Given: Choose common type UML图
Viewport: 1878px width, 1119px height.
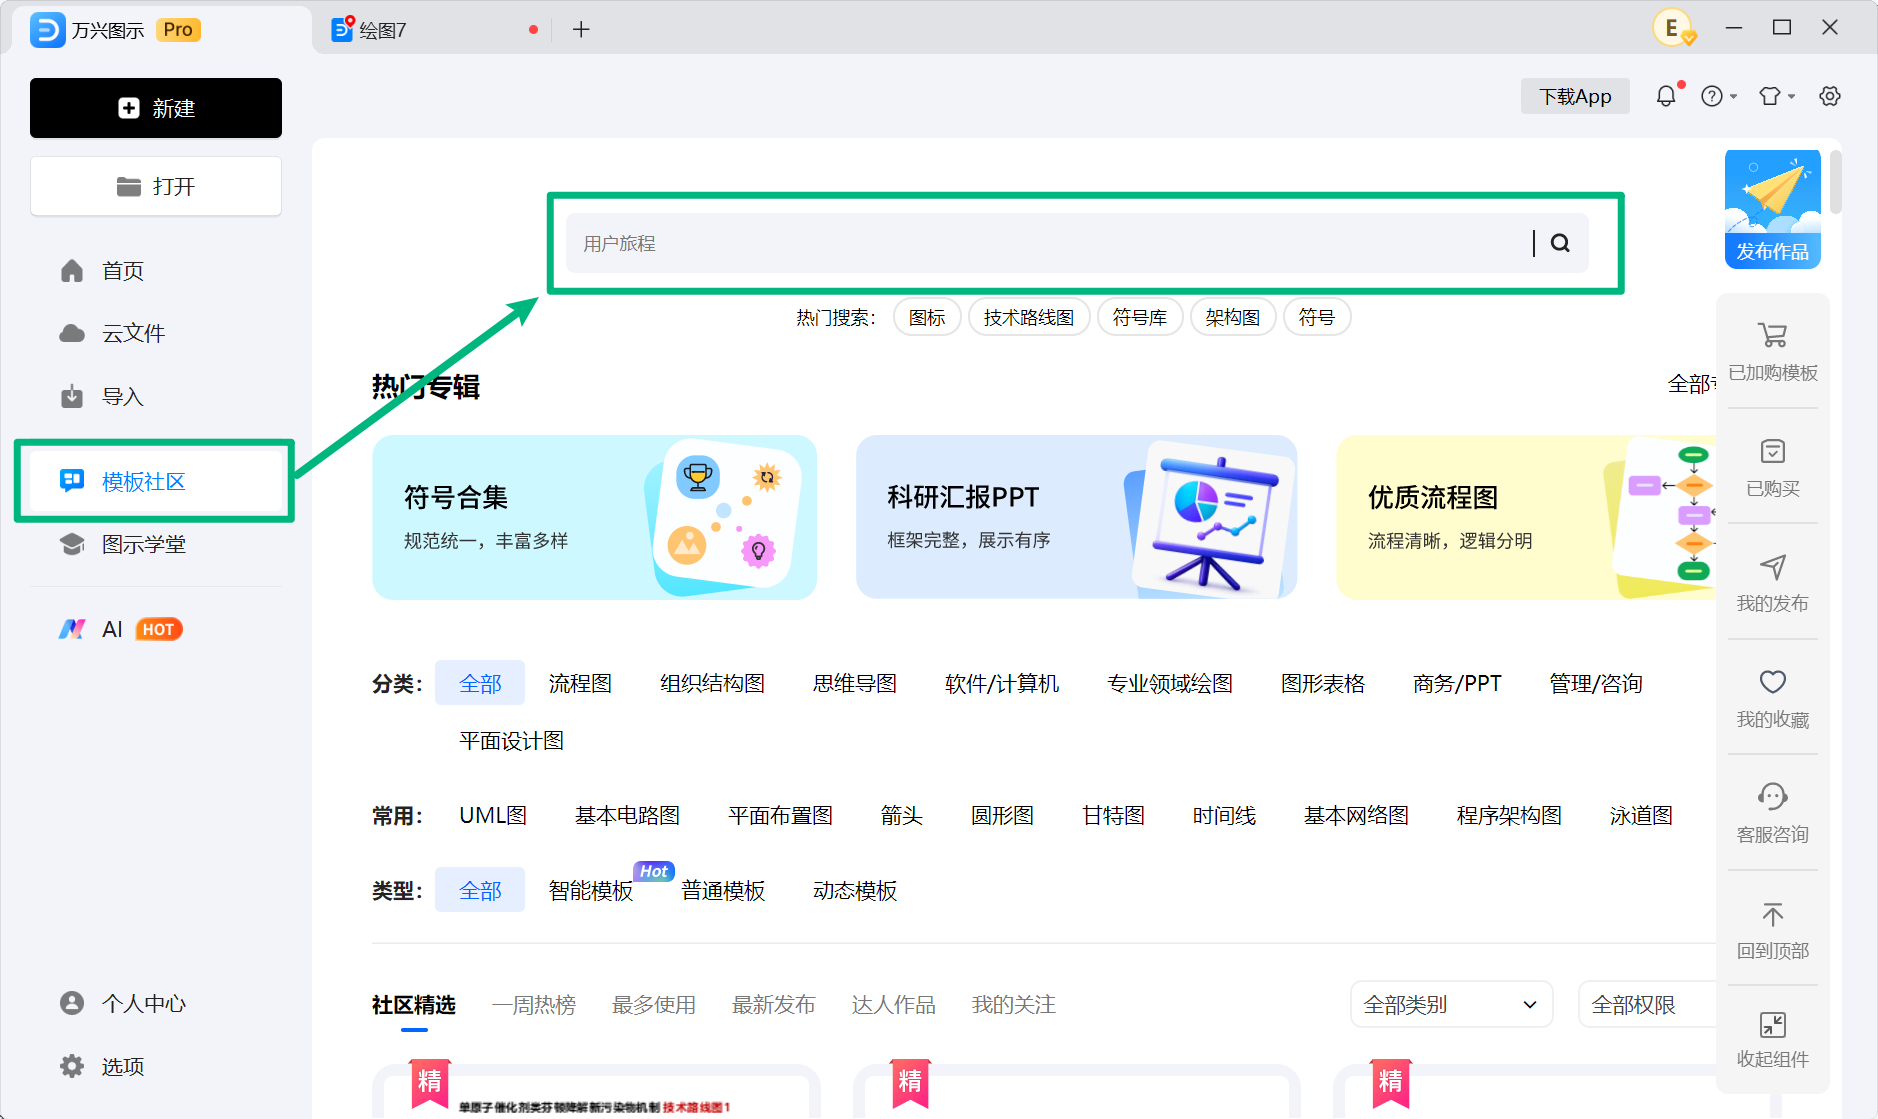Looking at the screenshot, I should [x=493, y=815].
